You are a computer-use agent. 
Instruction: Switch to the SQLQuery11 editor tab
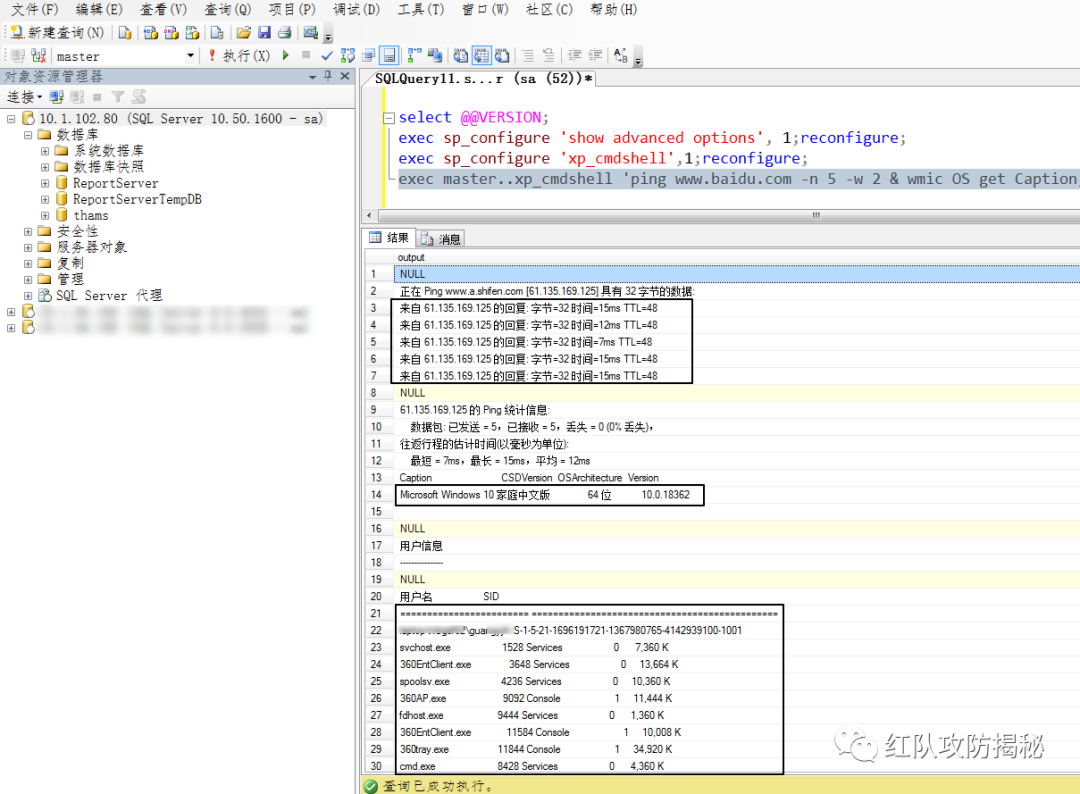click(483, 79)
